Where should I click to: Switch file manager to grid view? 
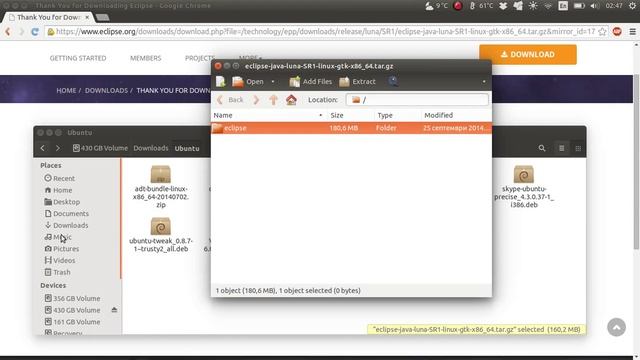click(x=578, y=148)
